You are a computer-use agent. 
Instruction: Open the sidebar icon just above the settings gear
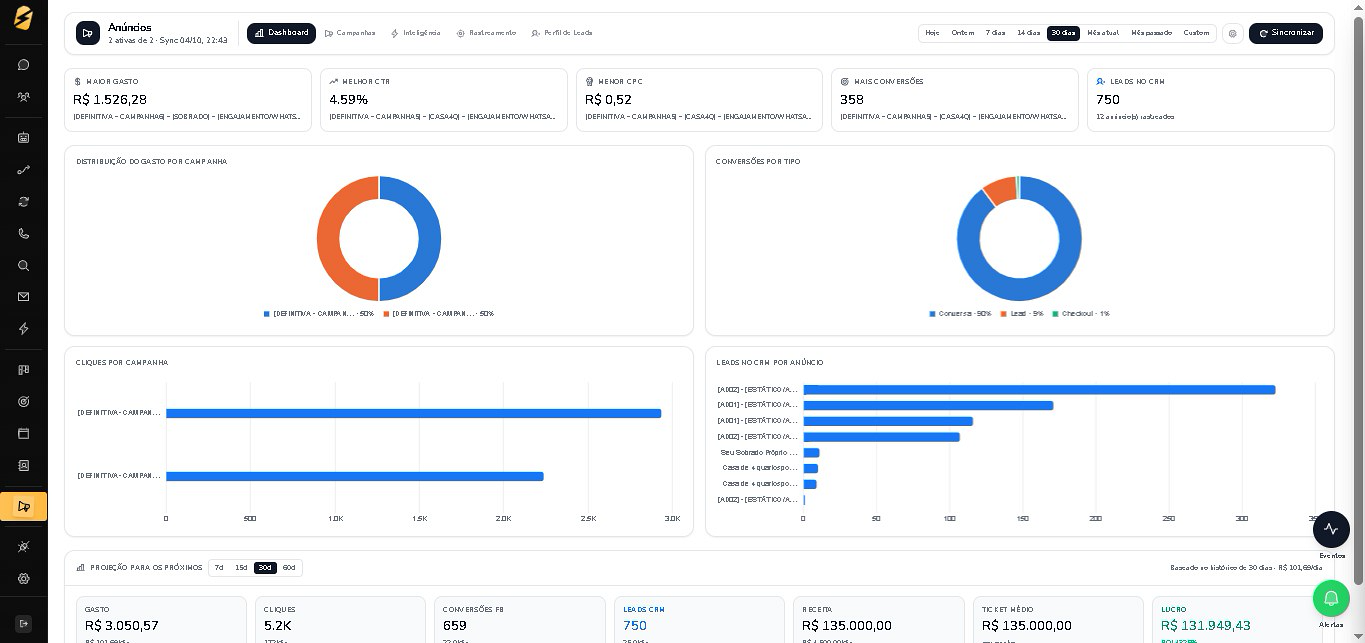23,547
